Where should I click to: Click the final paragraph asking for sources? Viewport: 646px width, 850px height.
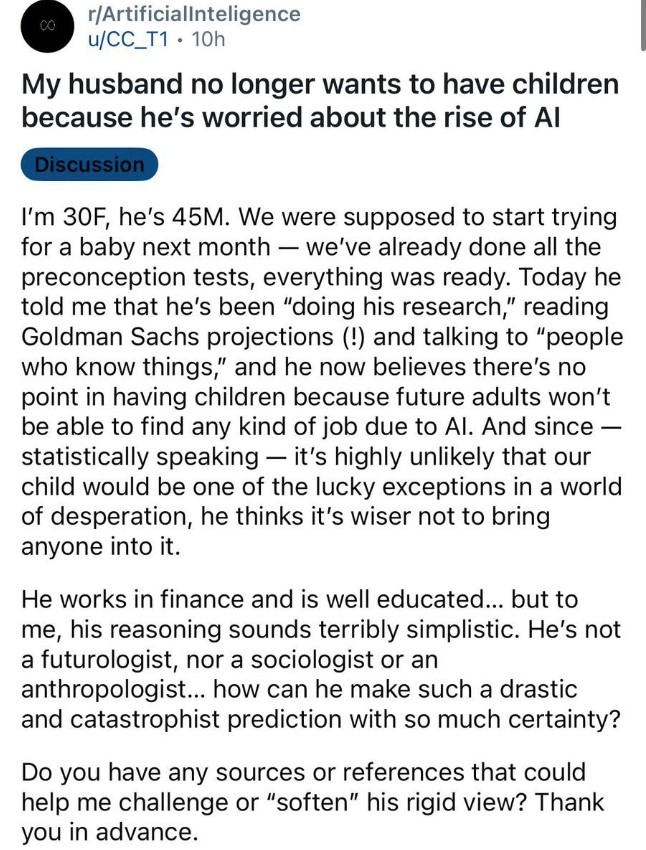click(x=320, y=800)
